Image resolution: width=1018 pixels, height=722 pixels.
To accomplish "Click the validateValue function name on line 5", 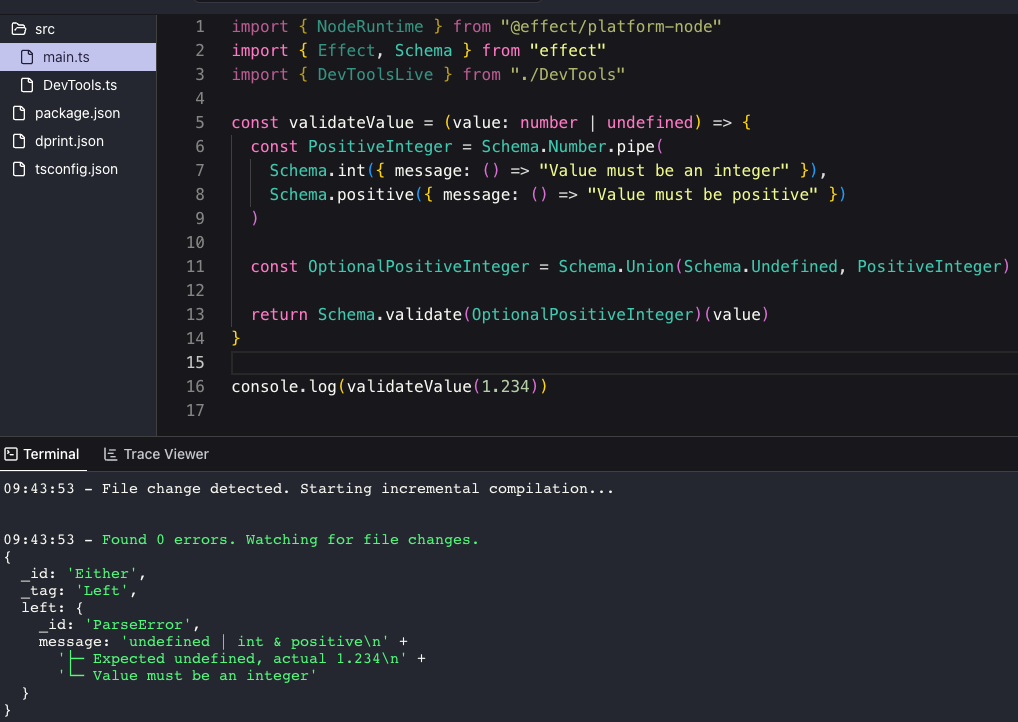I will (351, 123).
